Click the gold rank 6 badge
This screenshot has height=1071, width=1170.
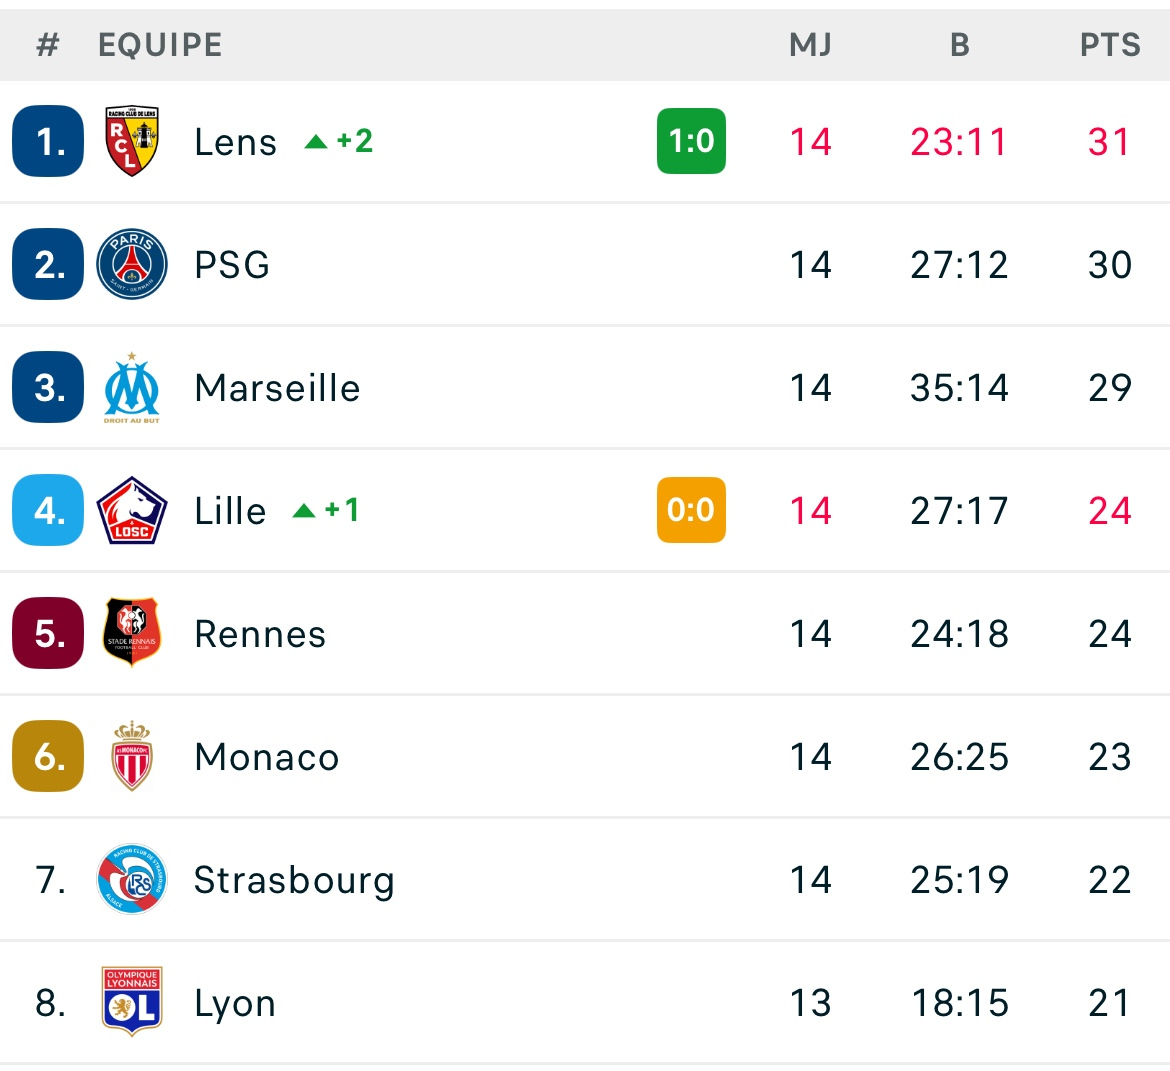(48, 757)
